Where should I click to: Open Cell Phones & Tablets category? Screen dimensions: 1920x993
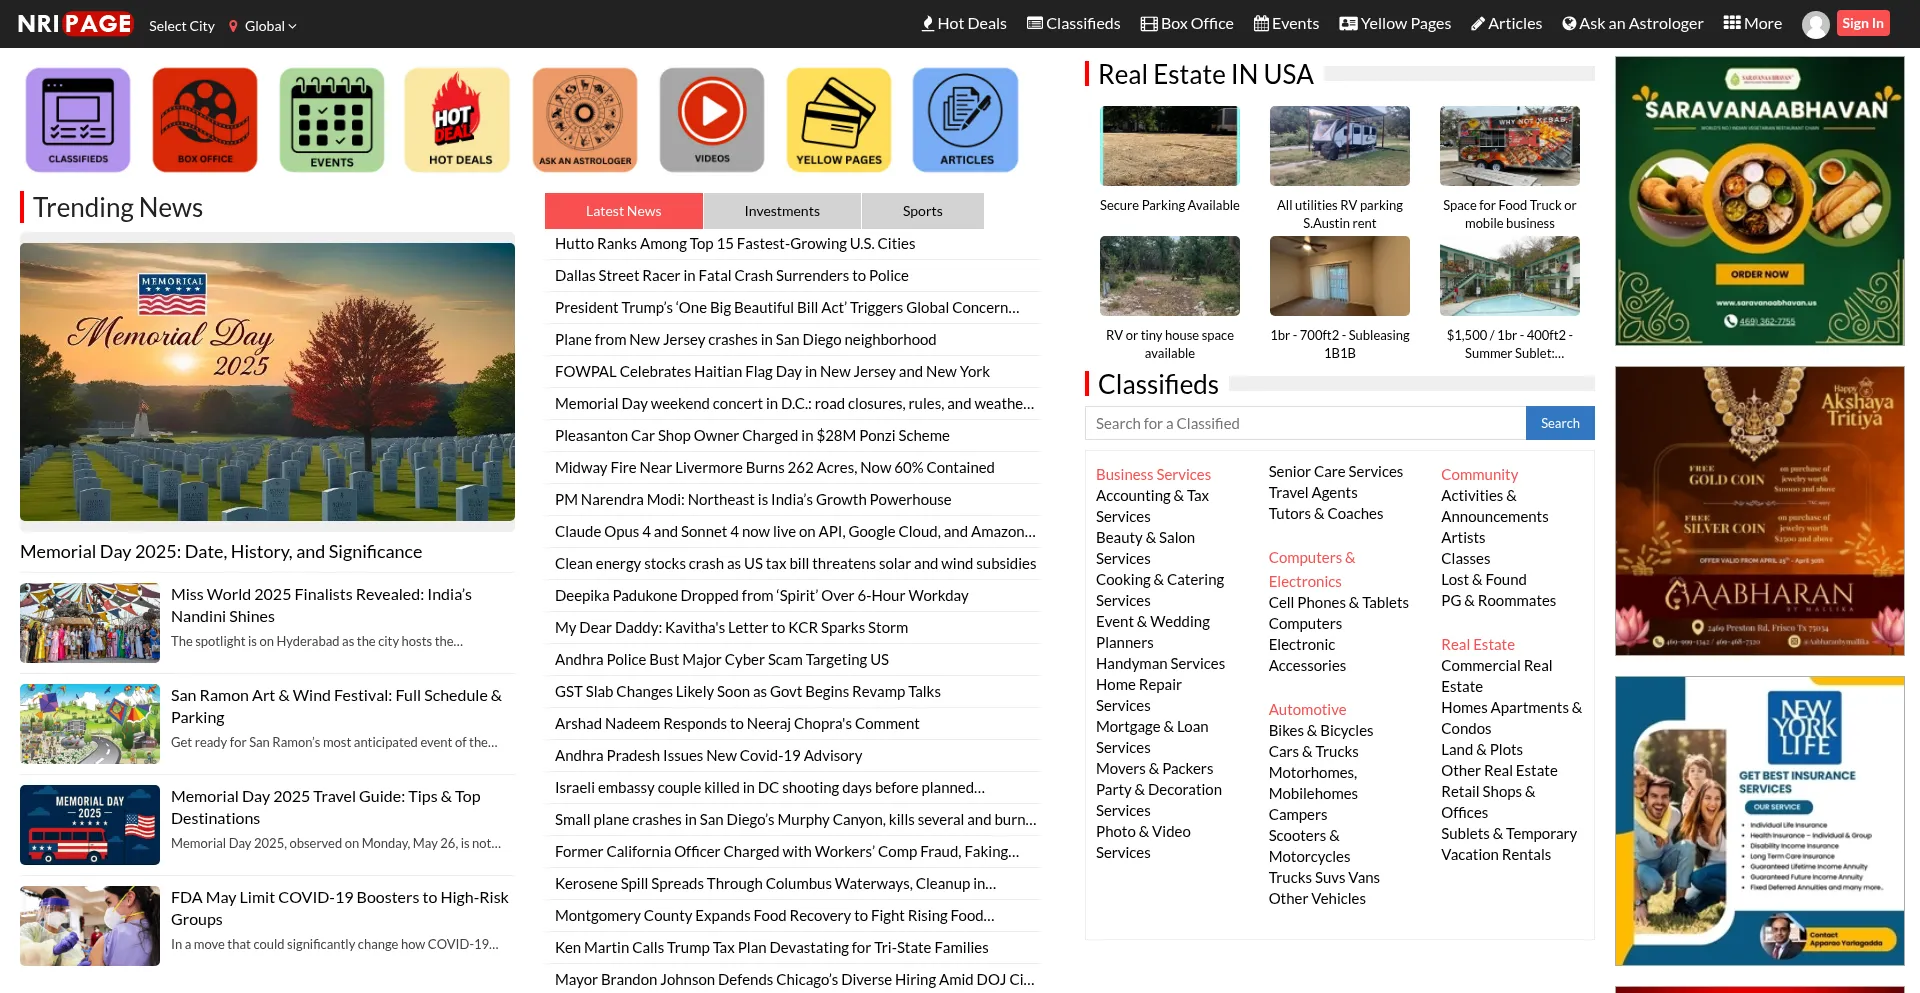click(1338, 602)
